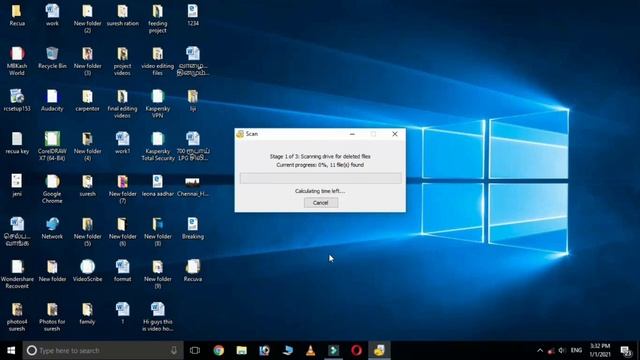640x360 pixels.
Task: Click the volume icon in system tray
Action: click(x=562, y=350)
